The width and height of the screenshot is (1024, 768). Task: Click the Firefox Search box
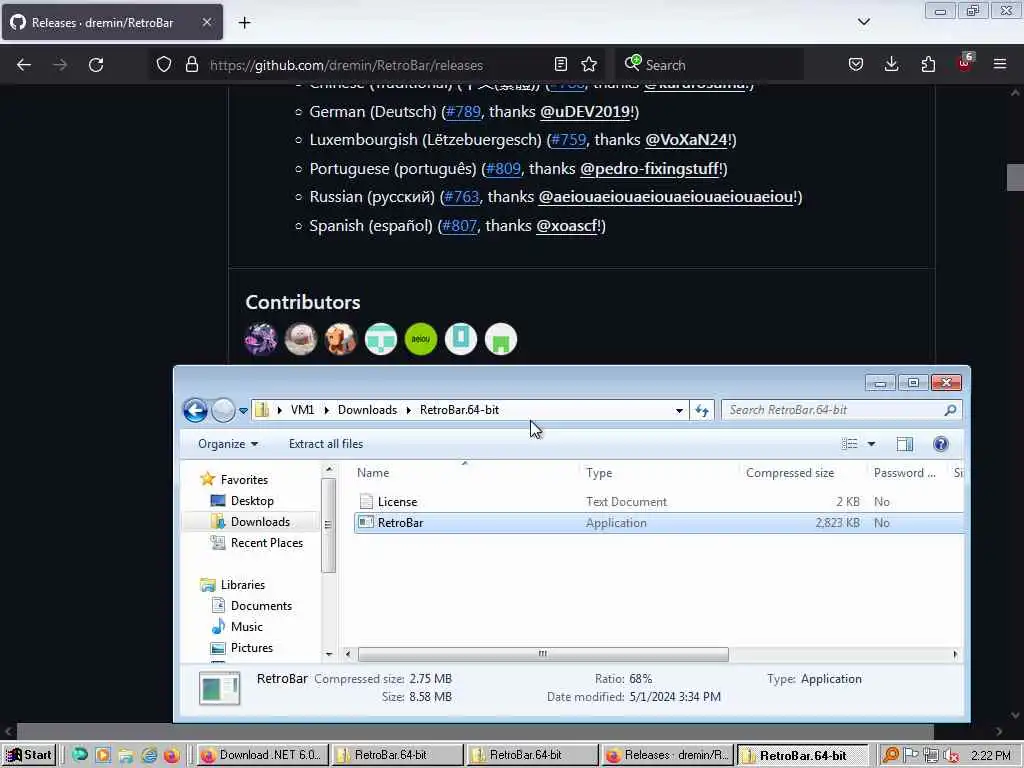tap(709, 65)
